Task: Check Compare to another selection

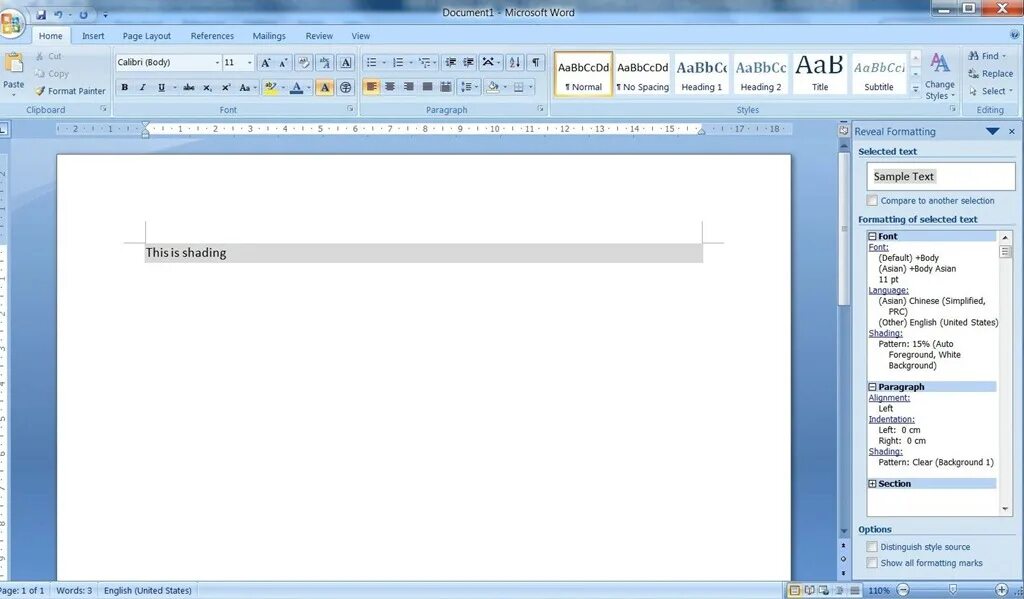Action: point(872,201)
